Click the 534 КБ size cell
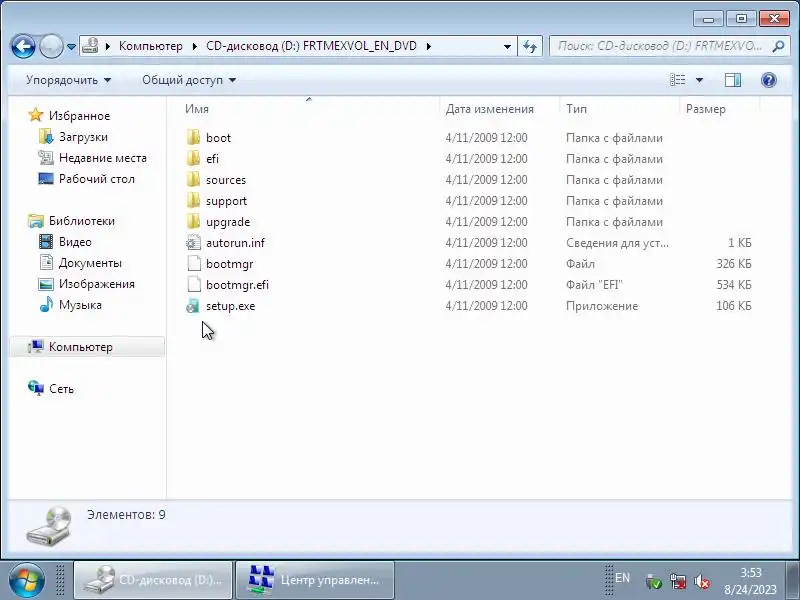Screen dimensions: 800x600 click(x=734, y=285)
